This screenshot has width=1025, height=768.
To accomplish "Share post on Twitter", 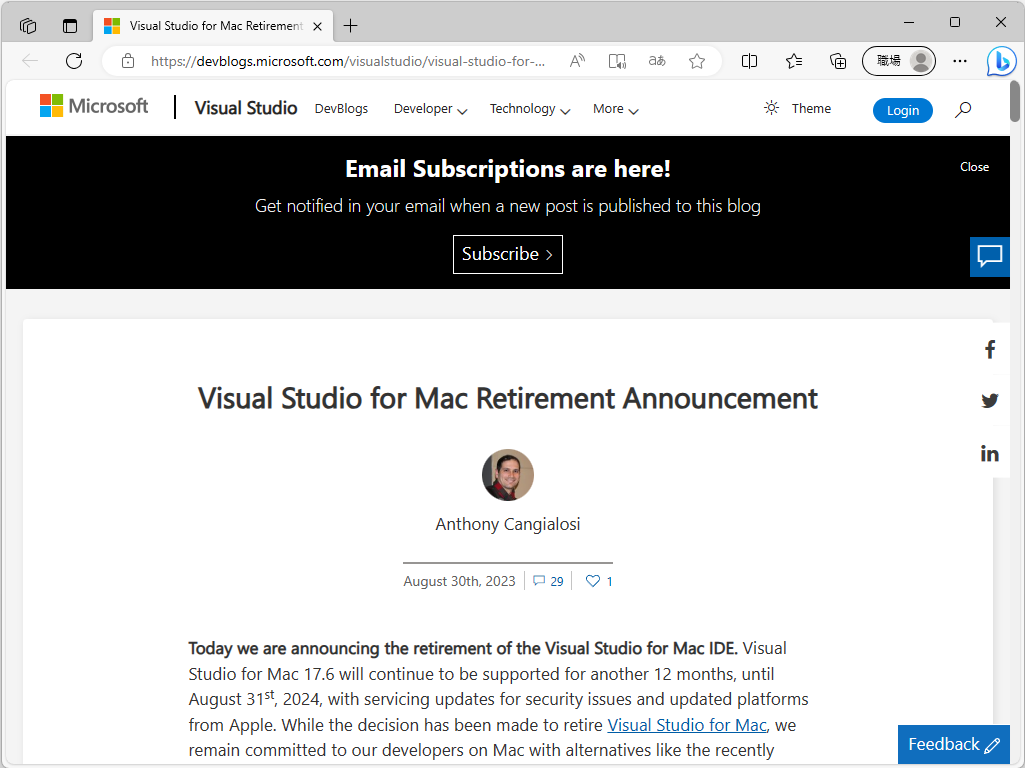I will coord(990,401).
